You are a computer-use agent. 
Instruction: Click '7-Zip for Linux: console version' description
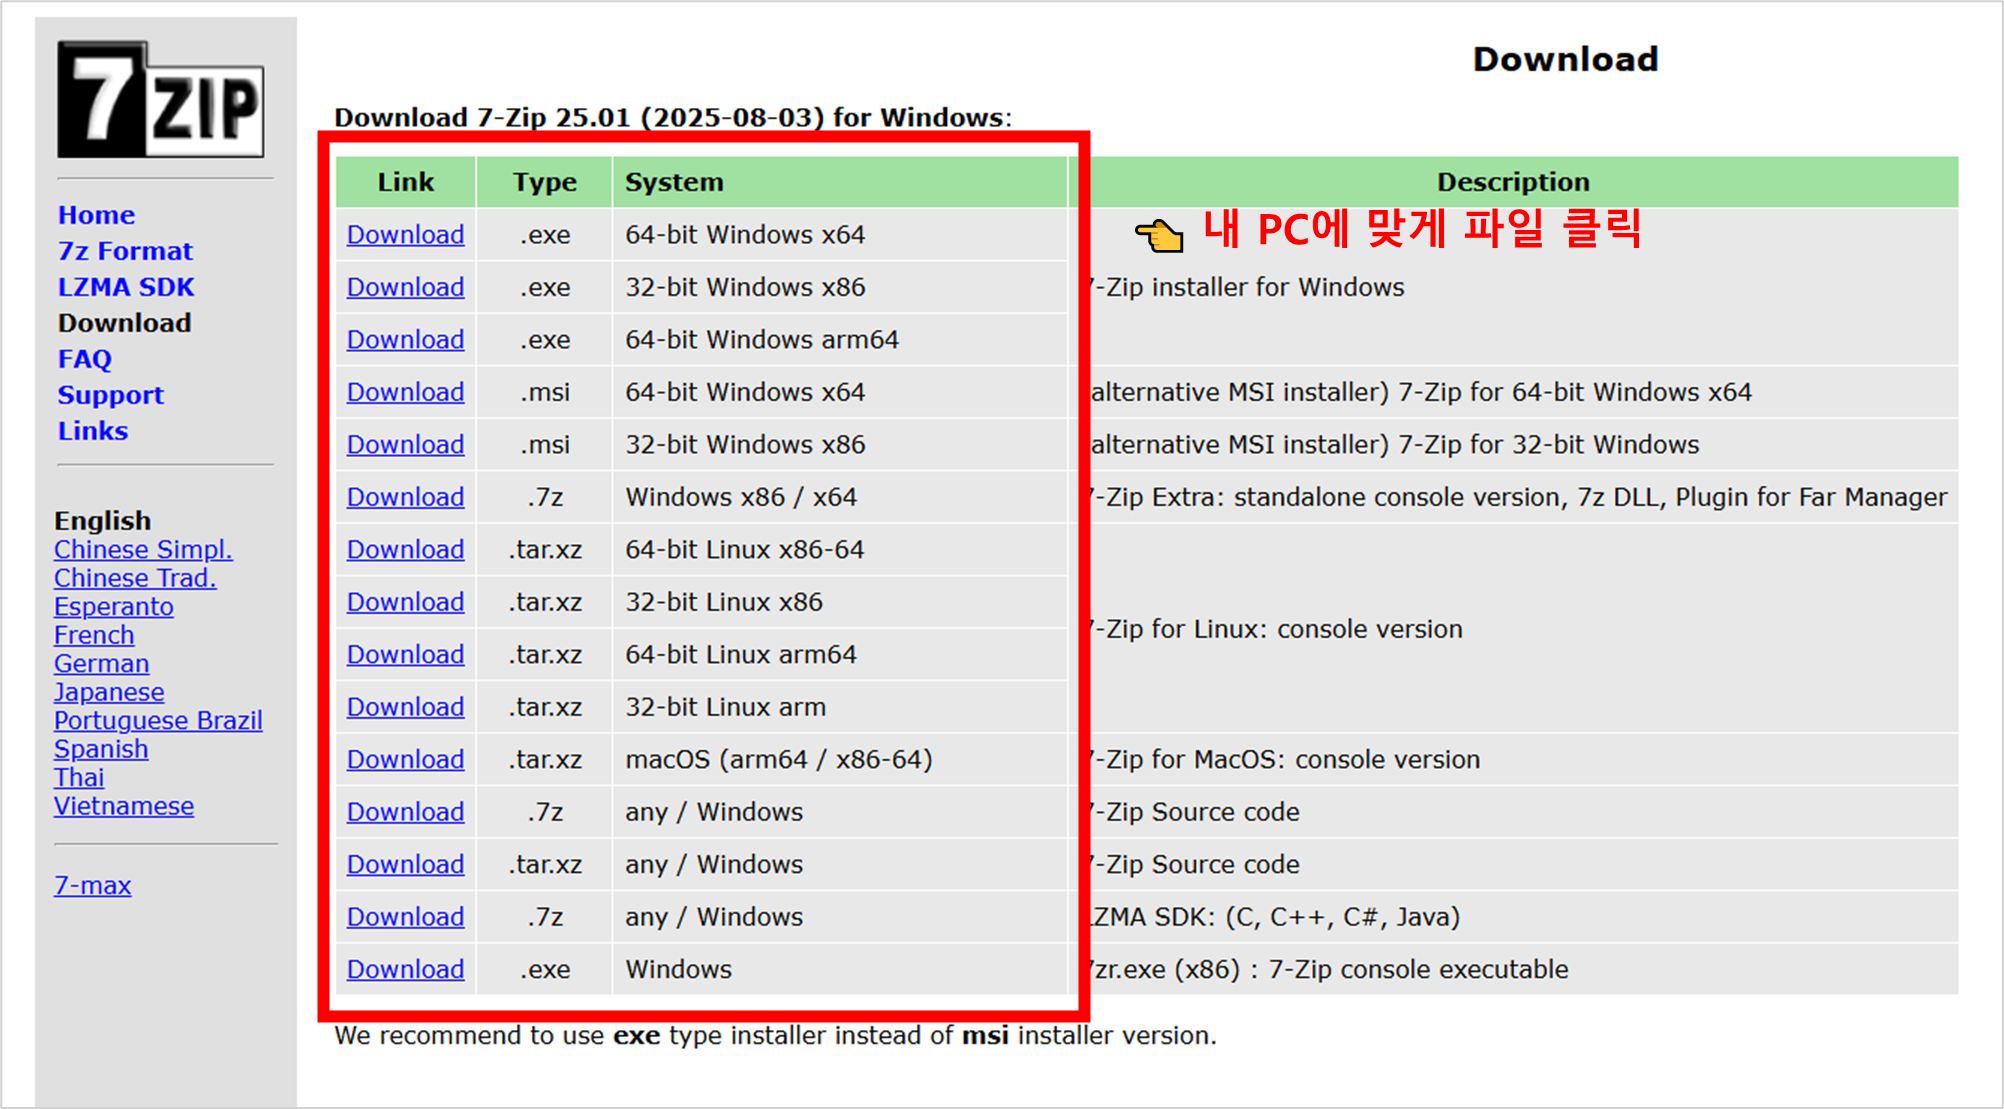pyautogui.click(x=1275, y=629)
